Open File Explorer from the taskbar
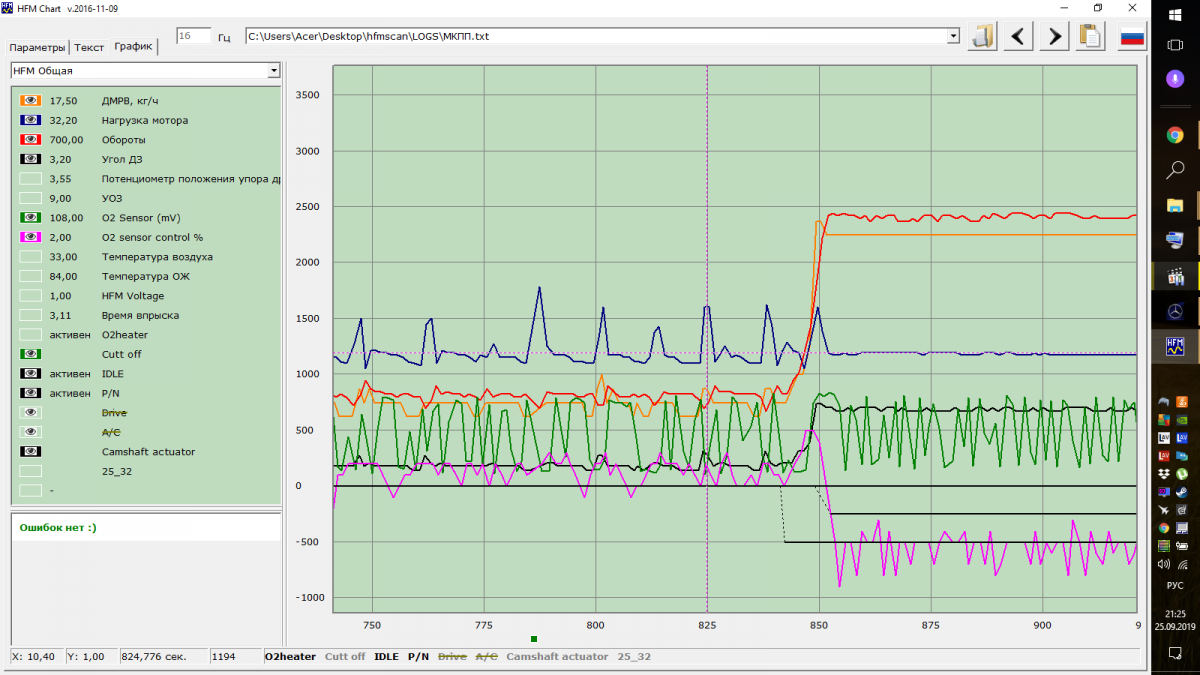 [1175, 204]
